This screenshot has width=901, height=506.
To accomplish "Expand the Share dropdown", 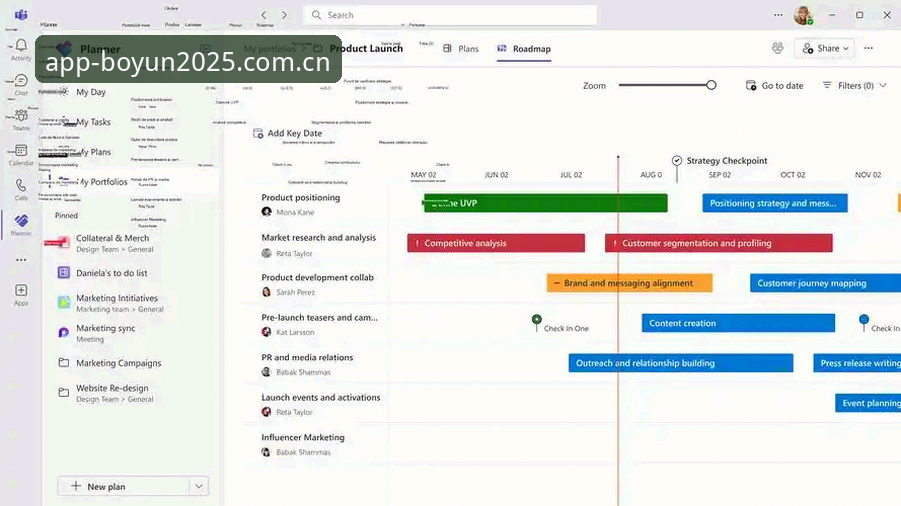I will tap(846, 49).
